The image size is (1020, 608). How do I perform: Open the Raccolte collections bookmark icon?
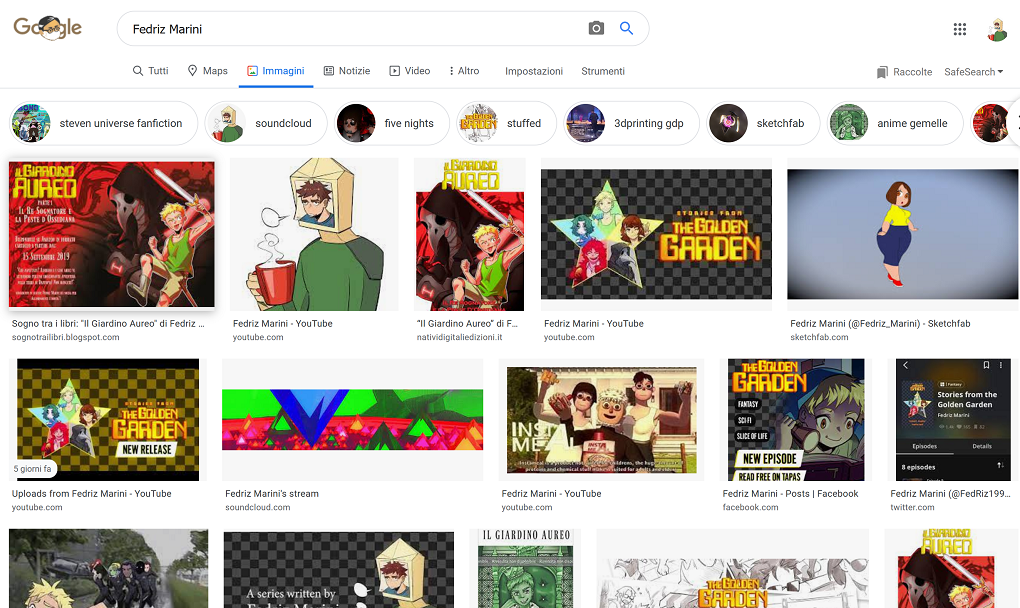882,72
